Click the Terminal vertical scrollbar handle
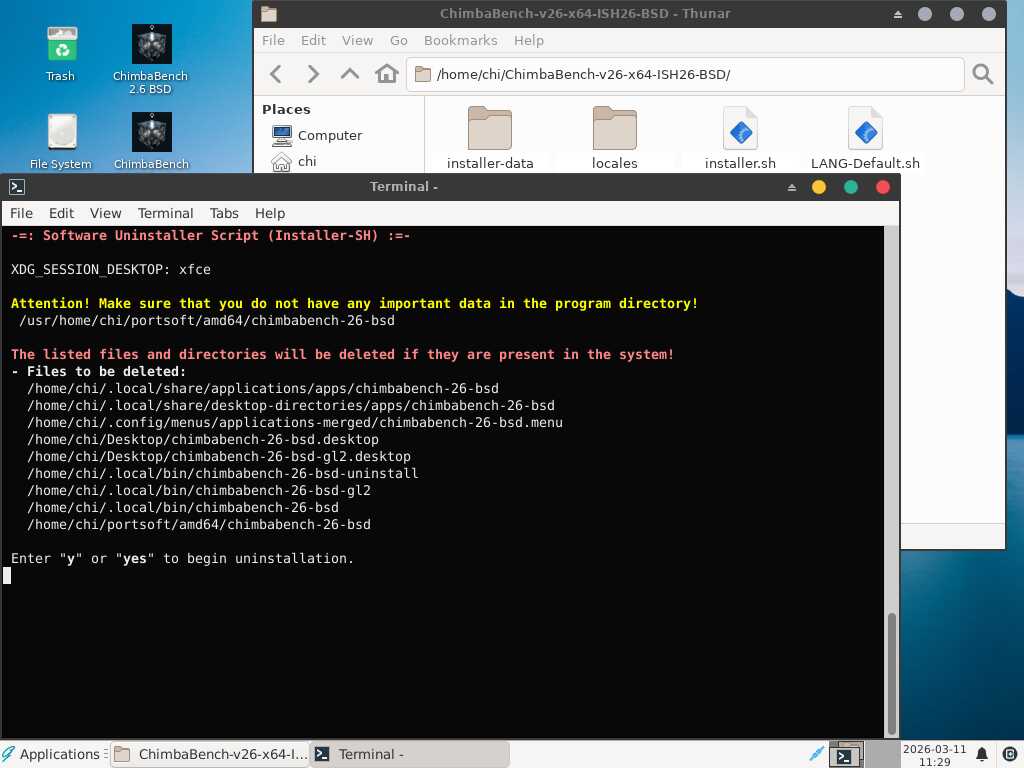Viewport: 1024px width, 768px height. 891,673
